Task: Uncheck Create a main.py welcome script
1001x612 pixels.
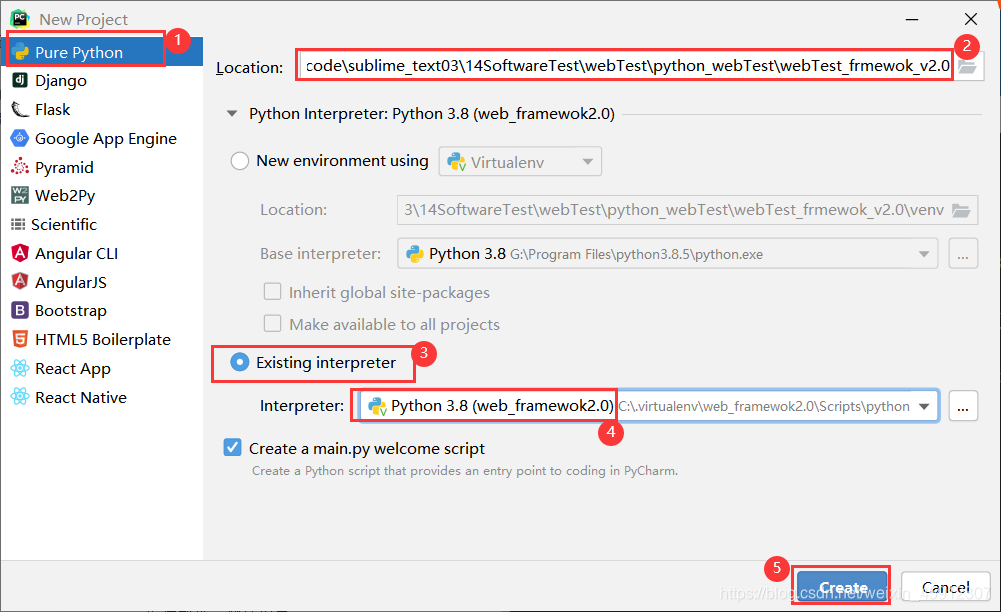Action: click(232, 447)
